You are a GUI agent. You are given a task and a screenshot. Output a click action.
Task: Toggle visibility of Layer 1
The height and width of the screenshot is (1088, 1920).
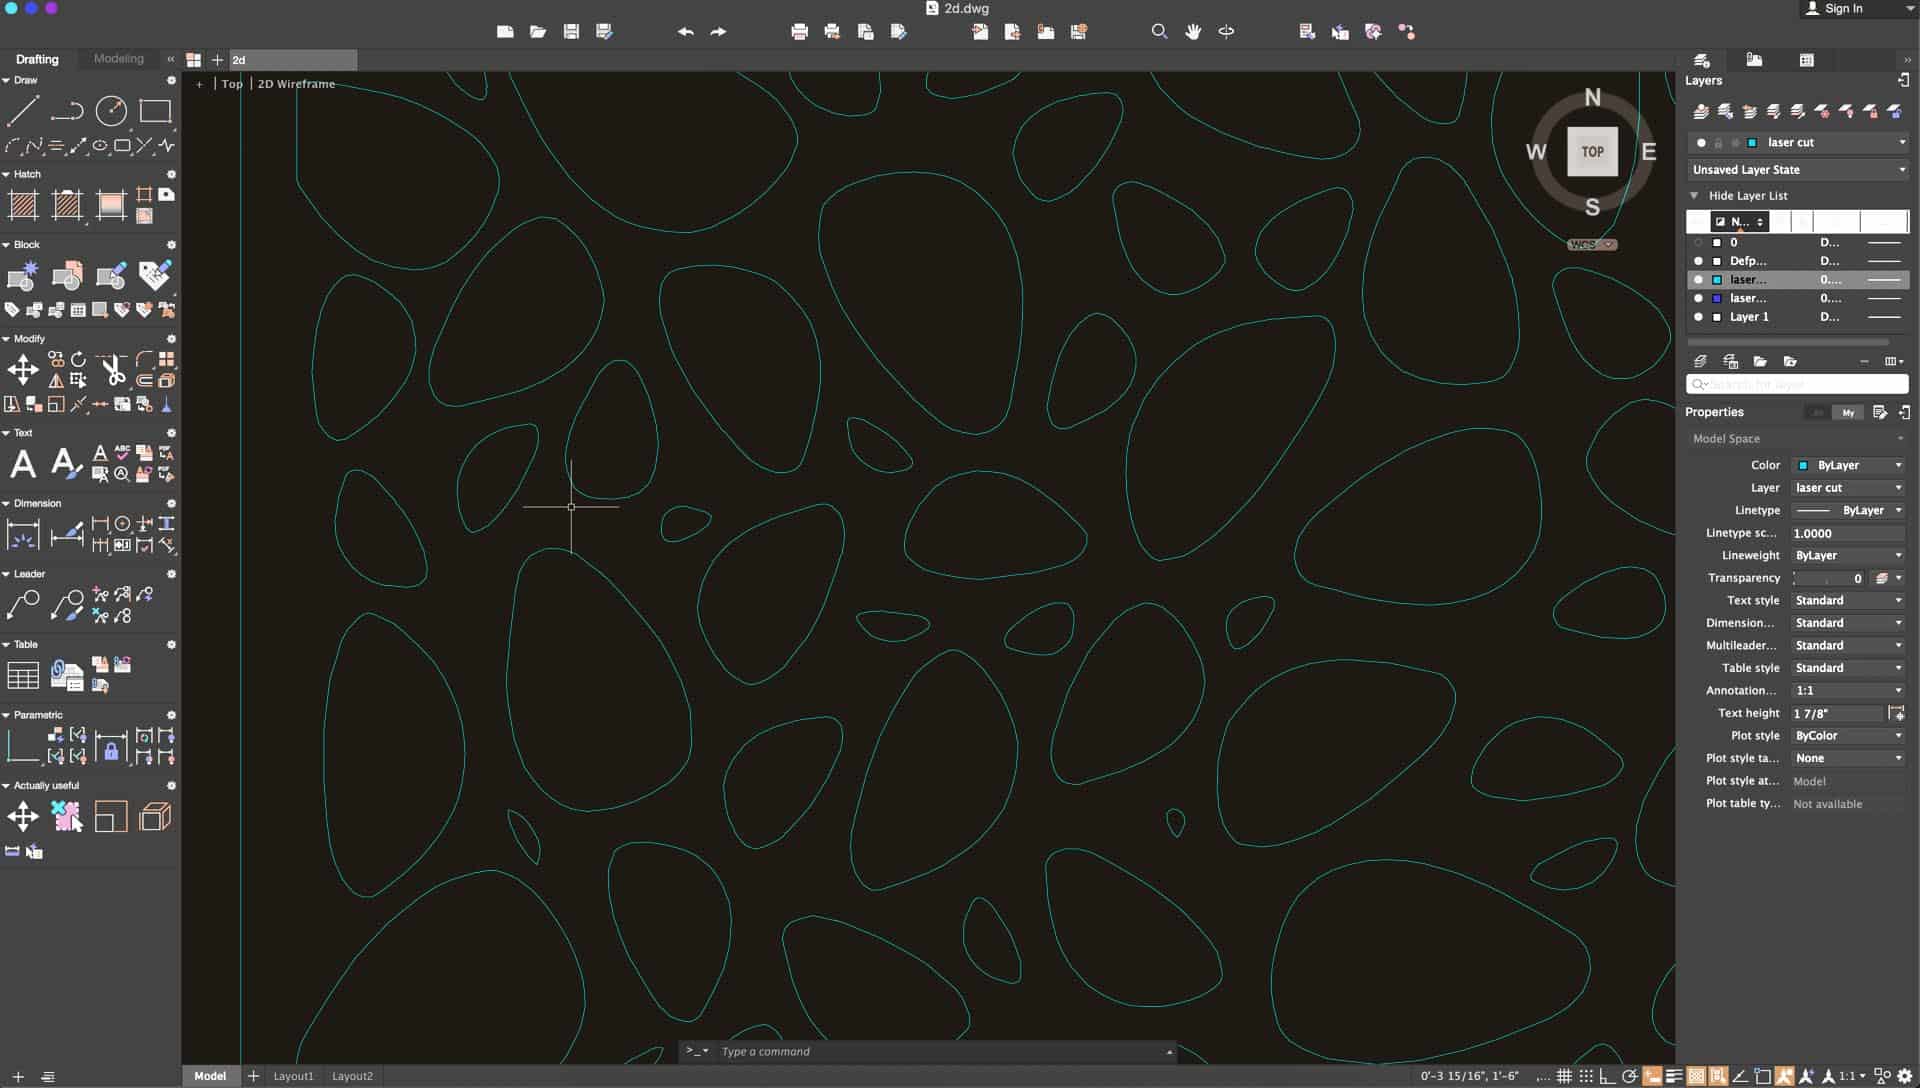(x=1698, y=317)
